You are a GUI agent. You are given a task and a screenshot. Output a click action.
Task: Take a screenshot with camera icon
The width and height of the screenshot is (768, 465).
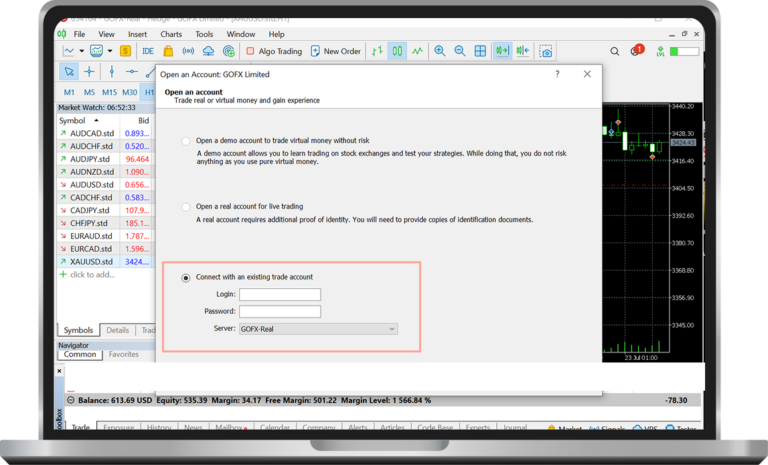(546, 51)
